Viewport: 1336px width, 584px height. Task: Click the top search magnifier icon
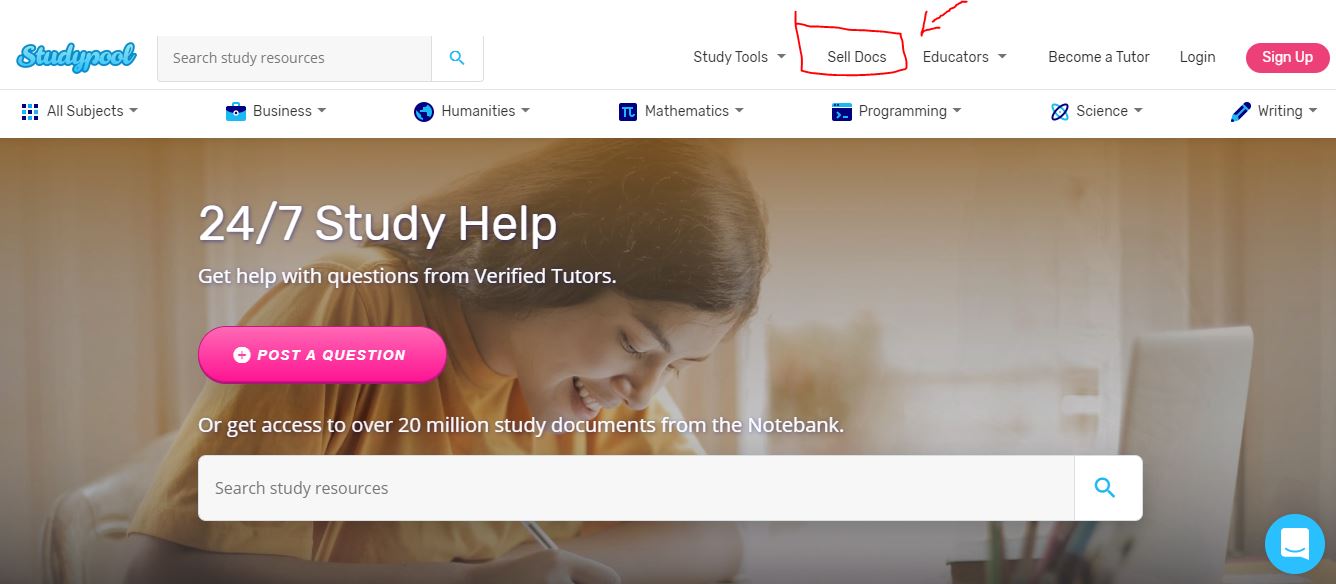(457, 58)
